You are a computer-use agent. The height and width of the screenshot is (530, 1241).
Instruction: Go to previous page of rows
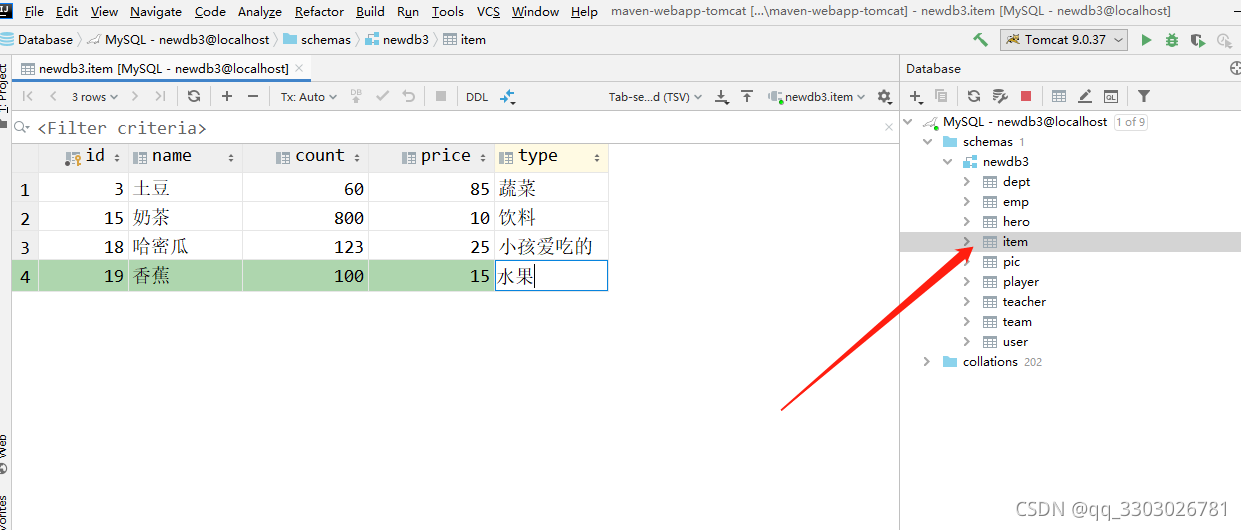tap(52, 96)
